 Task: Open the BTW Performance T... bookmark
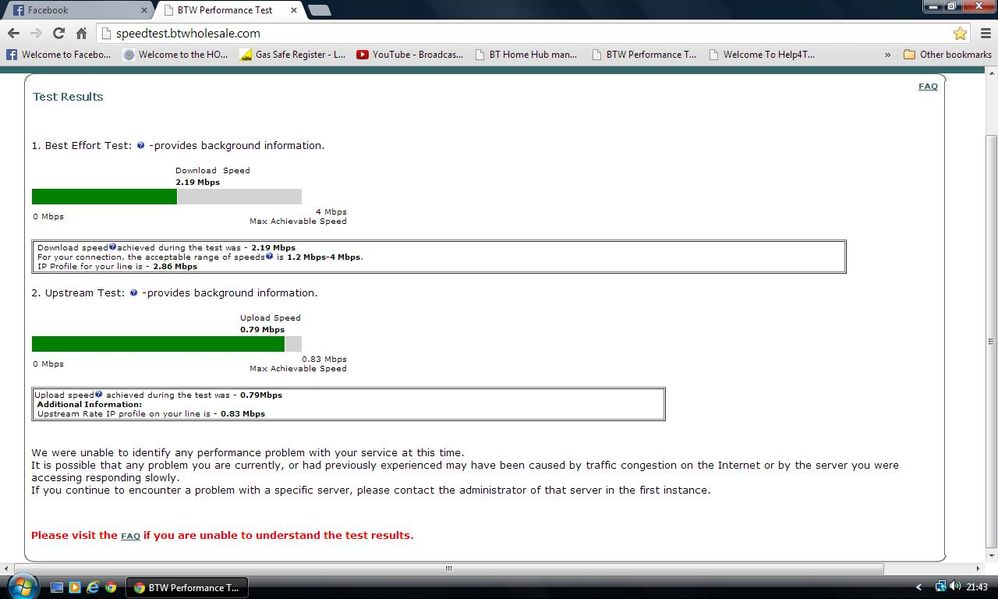644,55
